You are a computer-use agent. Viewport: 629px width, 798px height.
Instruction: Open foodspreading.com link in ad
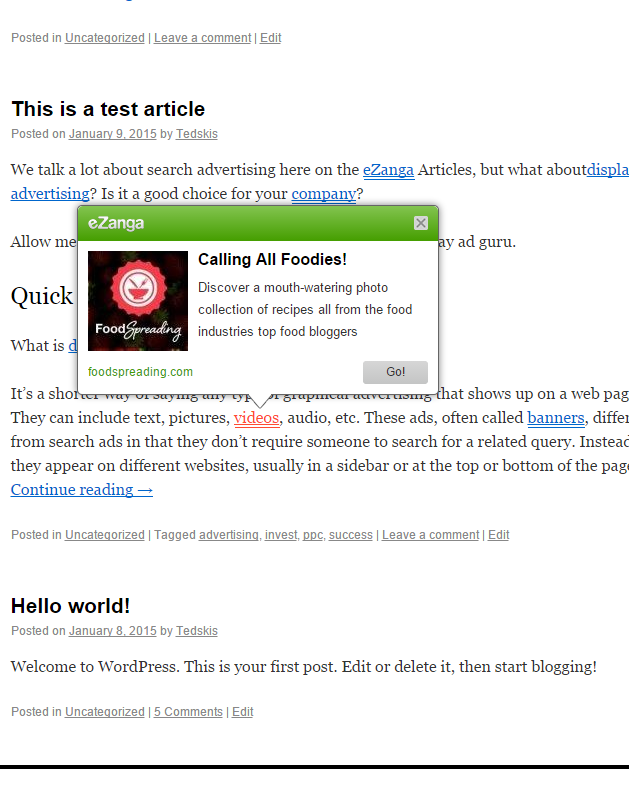coord(140,372)
